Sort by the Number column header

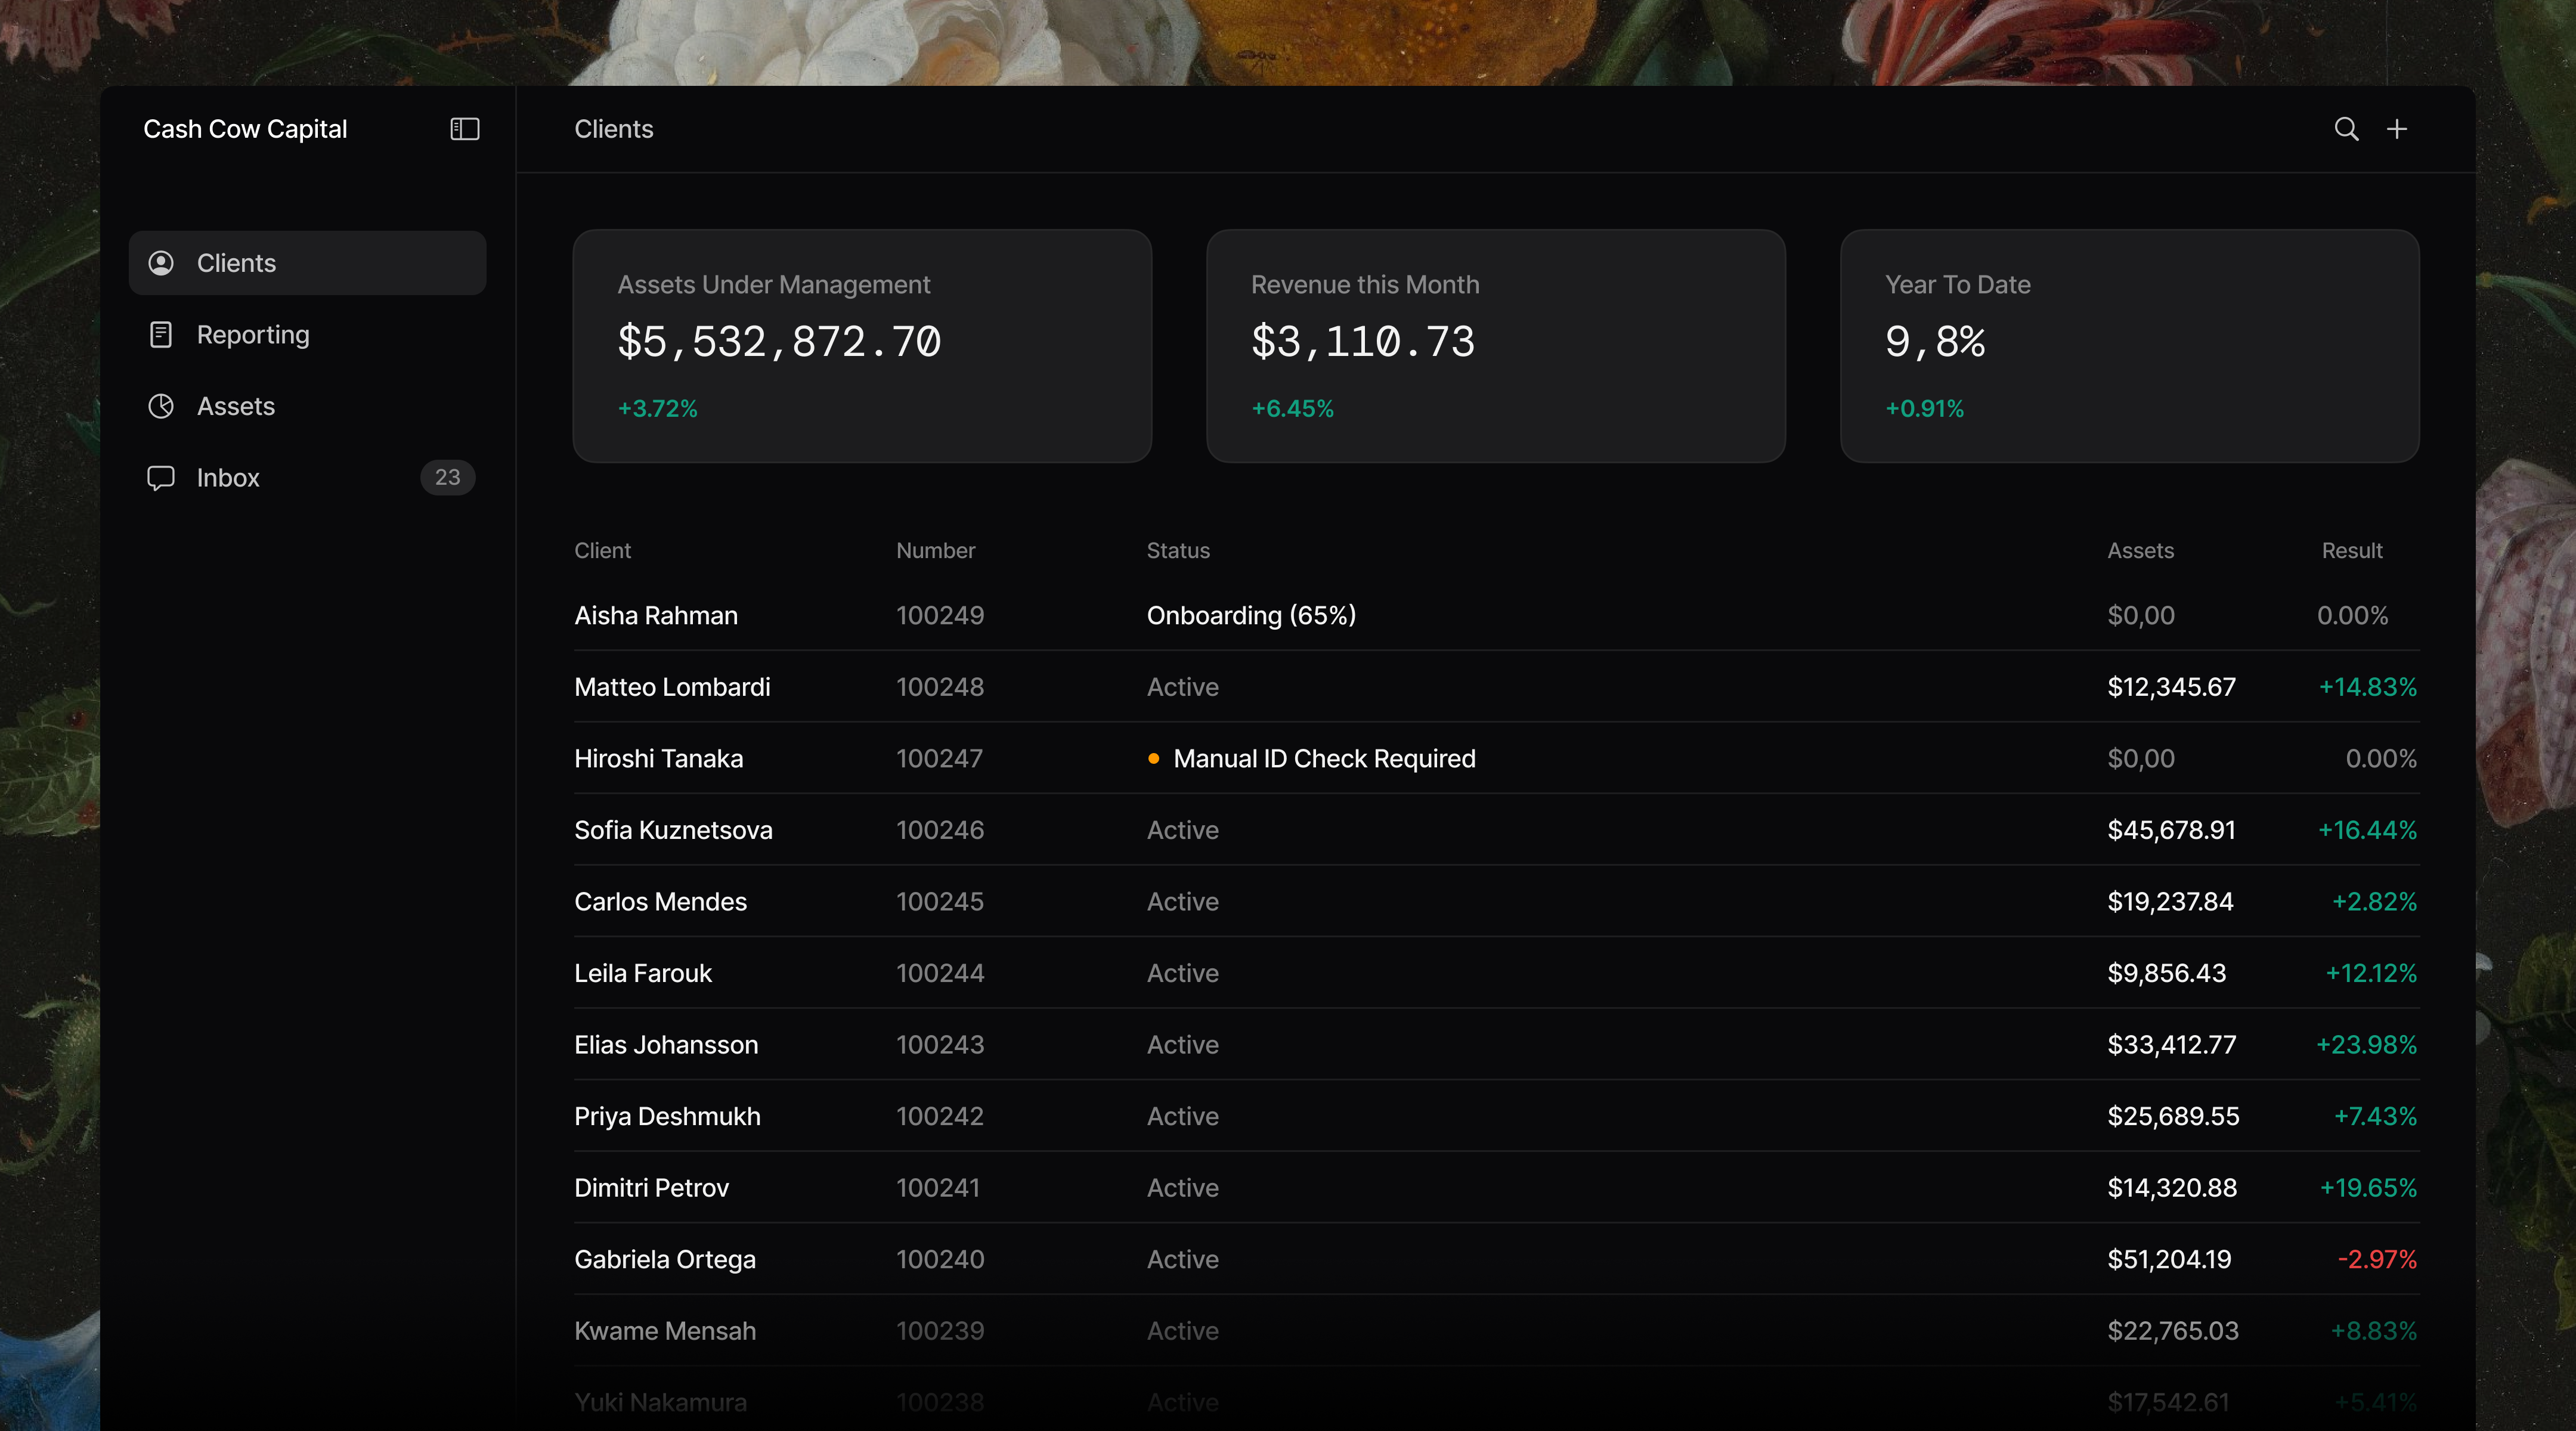coord(935,550)
